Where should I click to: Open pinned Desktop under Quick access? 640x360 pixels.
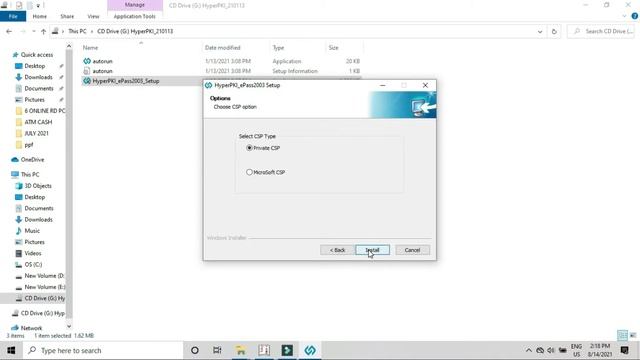[35, 66]
